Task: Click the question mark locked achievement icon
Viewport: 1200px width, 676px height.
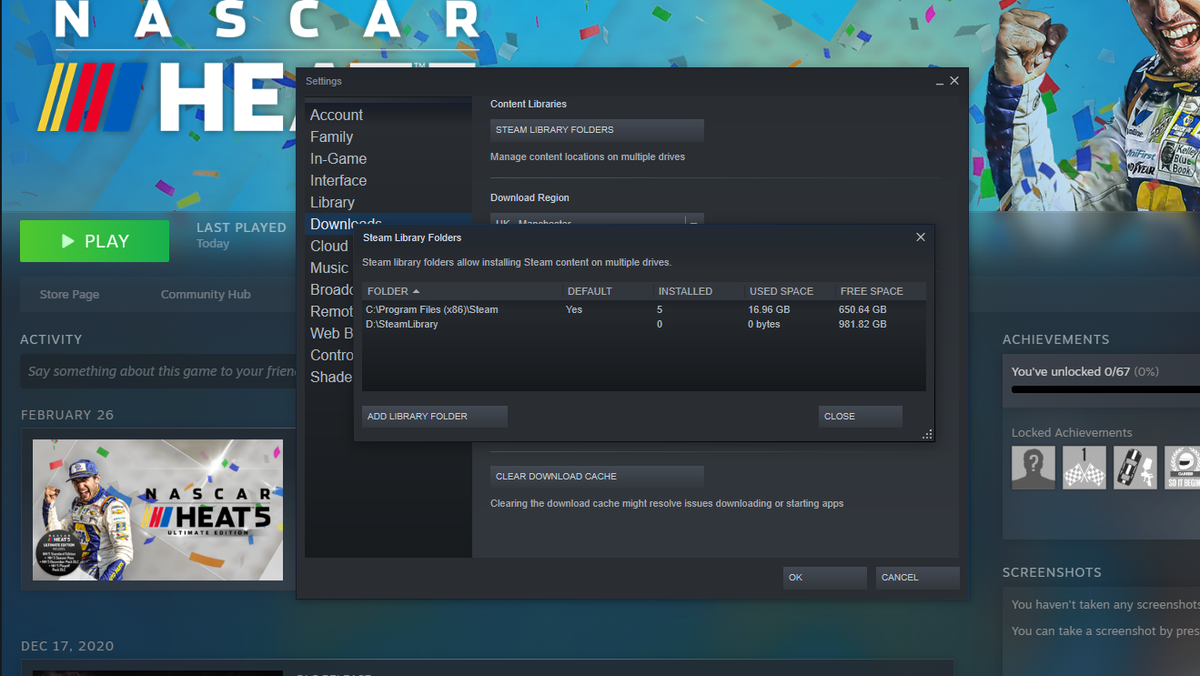Action: [x=1033, y=467]
